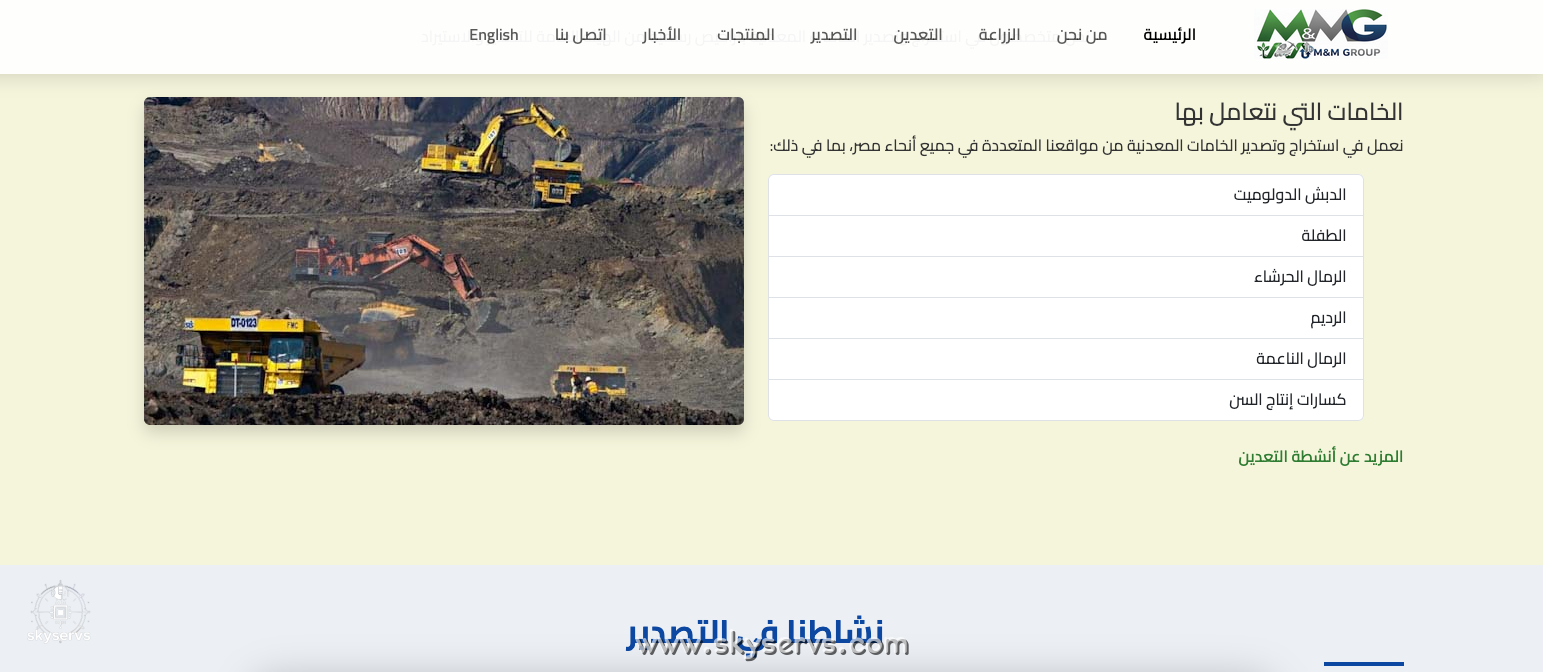Click the اتصل بنا contact link
The width and height of the screenshot is (1543, 672).
pyautogui.click(x=580, y=35)
